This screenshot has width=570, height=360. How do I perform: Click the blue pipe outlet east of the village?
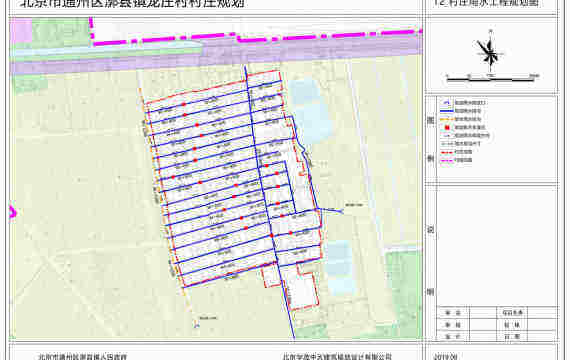(330, 210)
